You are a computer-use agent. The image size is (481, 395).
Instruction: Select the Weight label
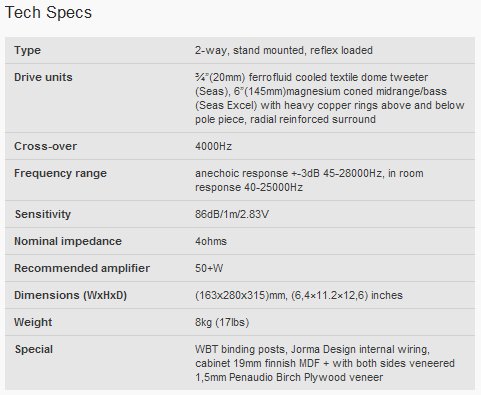33,322
